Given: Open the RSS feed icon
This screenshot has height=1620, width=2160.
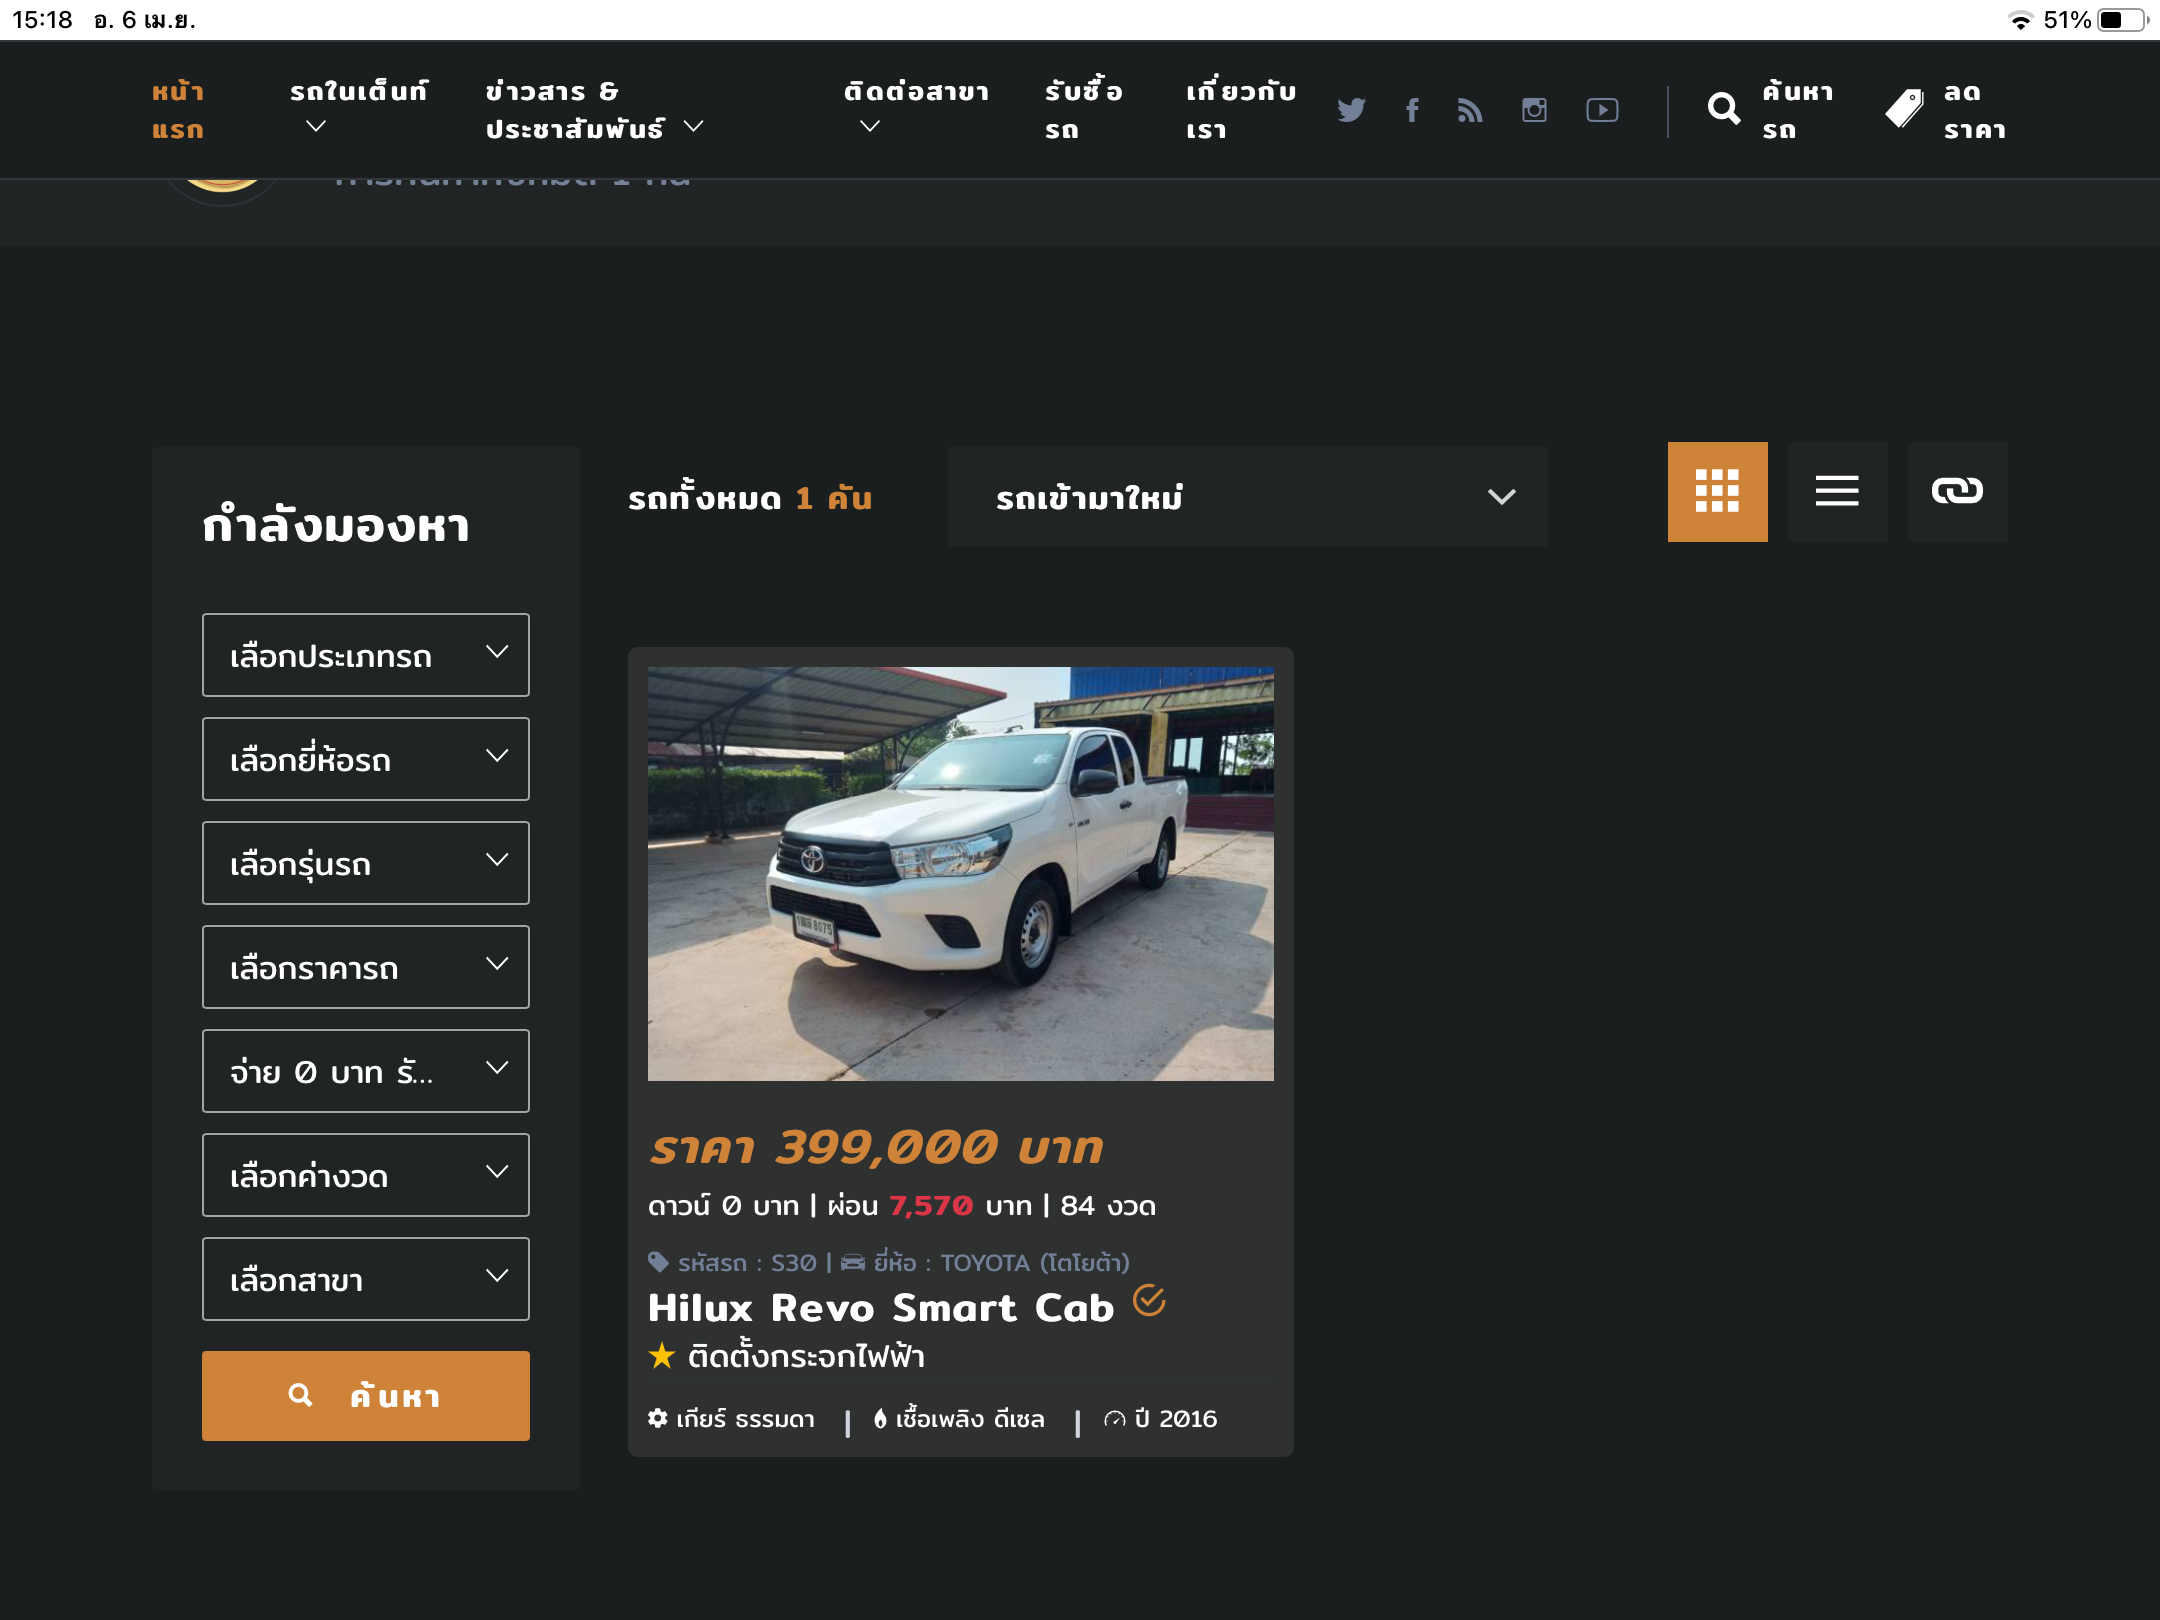Looking at the screenshot, I should coord(1470,110).
